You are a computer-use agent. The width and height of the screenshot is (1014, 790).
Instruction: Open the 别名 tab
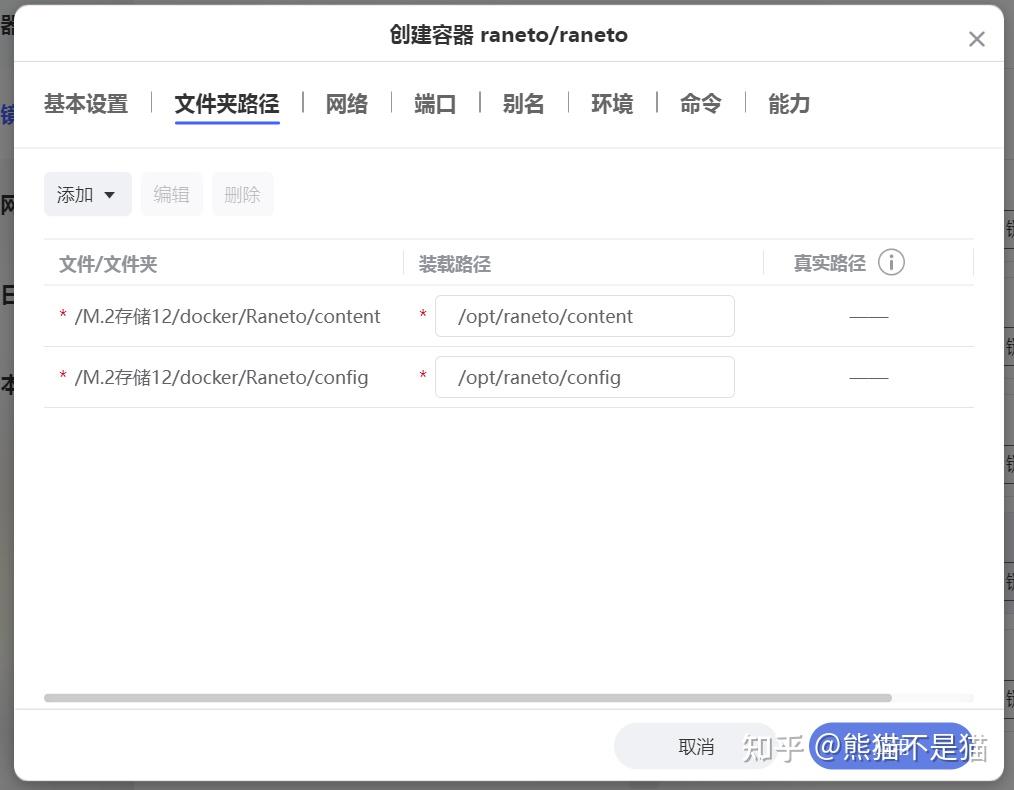[x=523, y=103]
